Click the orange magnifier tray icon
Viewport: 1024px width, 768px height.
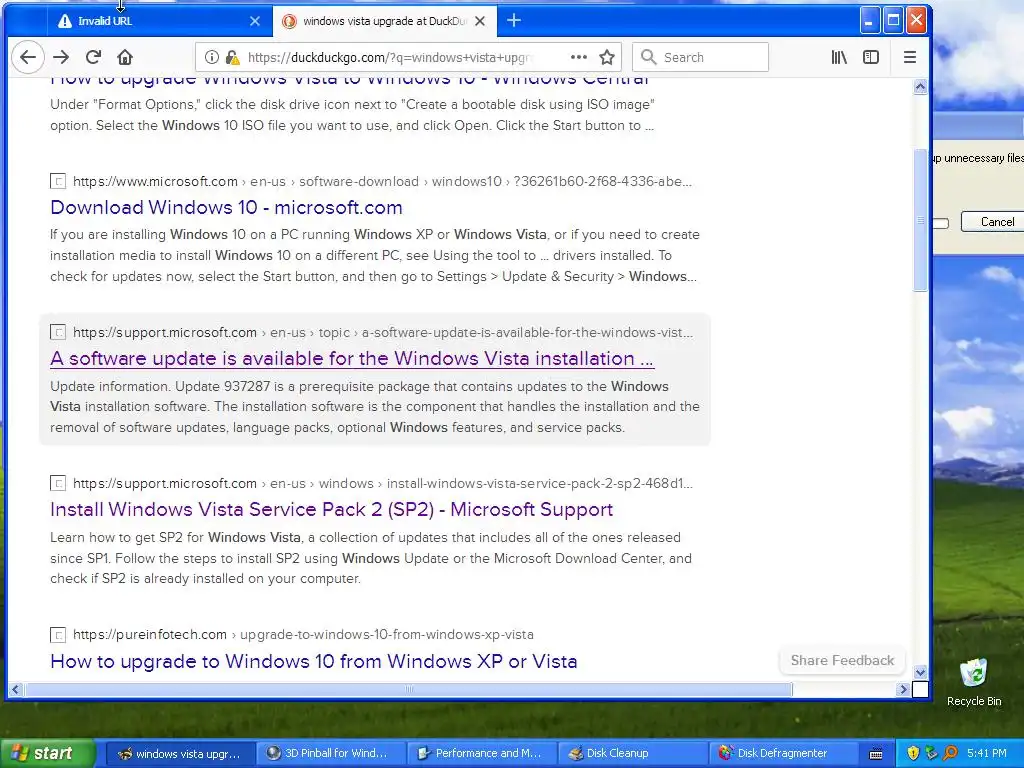pyautogui.click(x=950, y=754)
